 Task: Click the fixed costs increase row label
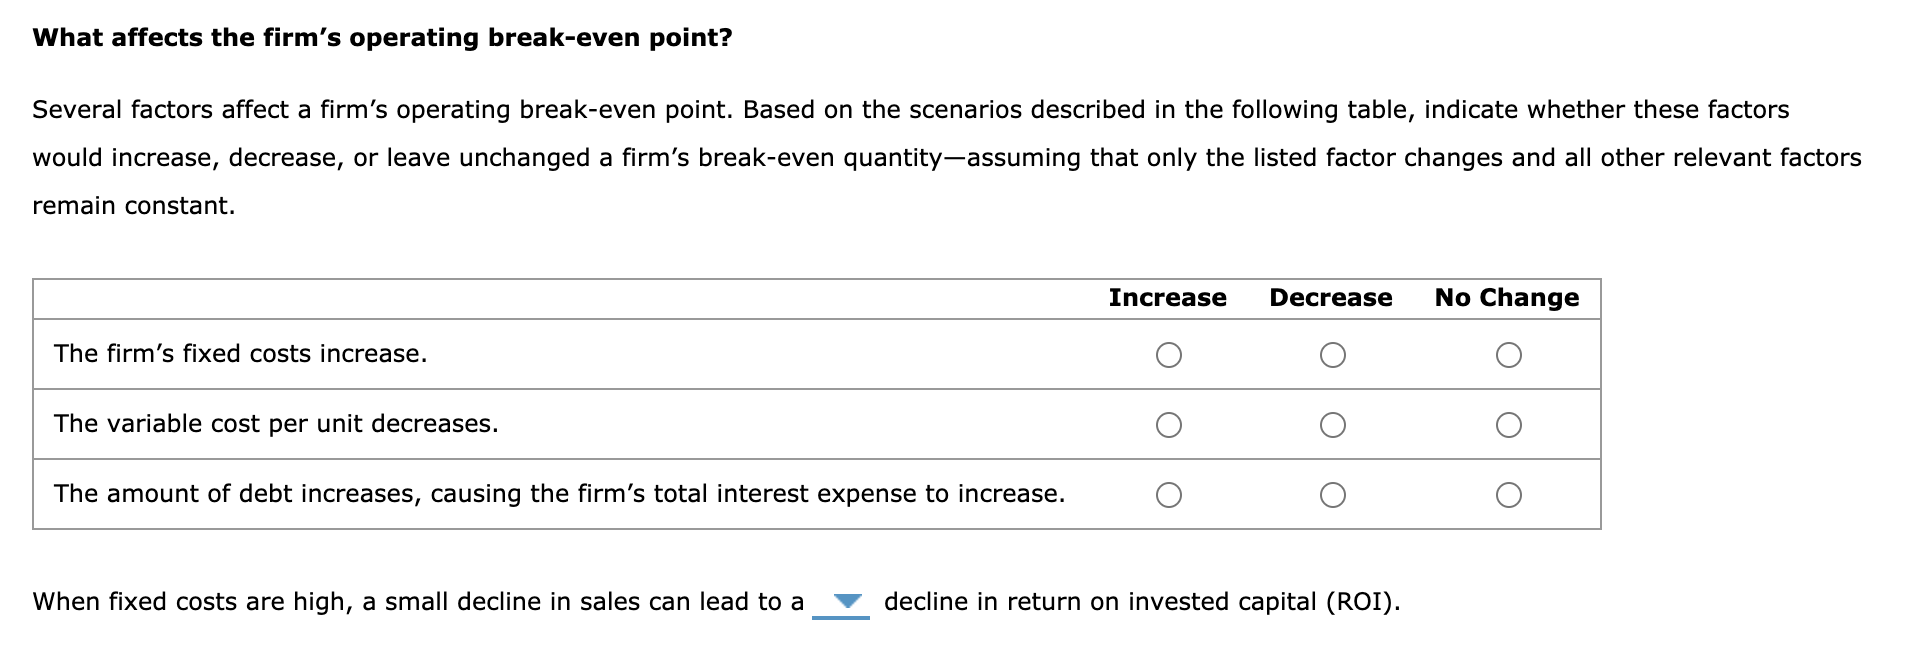tap(240, 353)
